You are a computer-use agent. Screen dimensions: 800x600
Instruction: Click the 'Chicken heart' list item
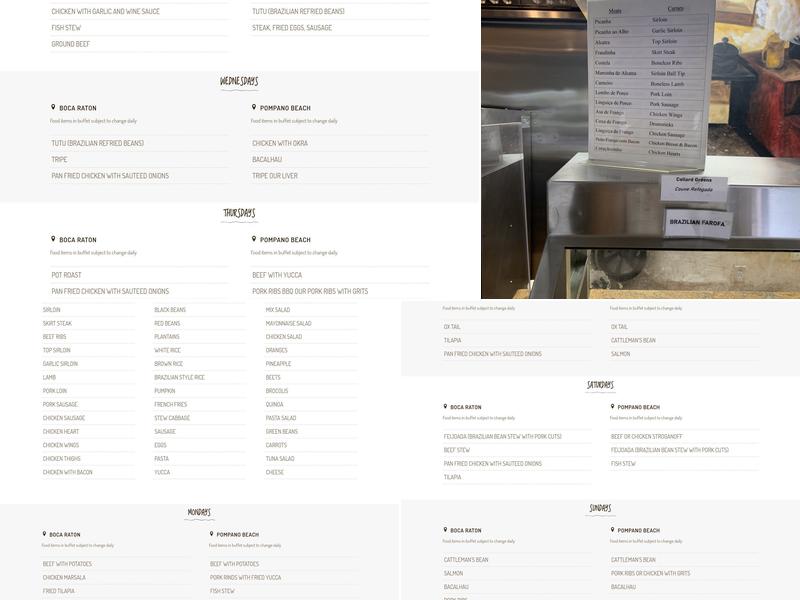(61, 431)
